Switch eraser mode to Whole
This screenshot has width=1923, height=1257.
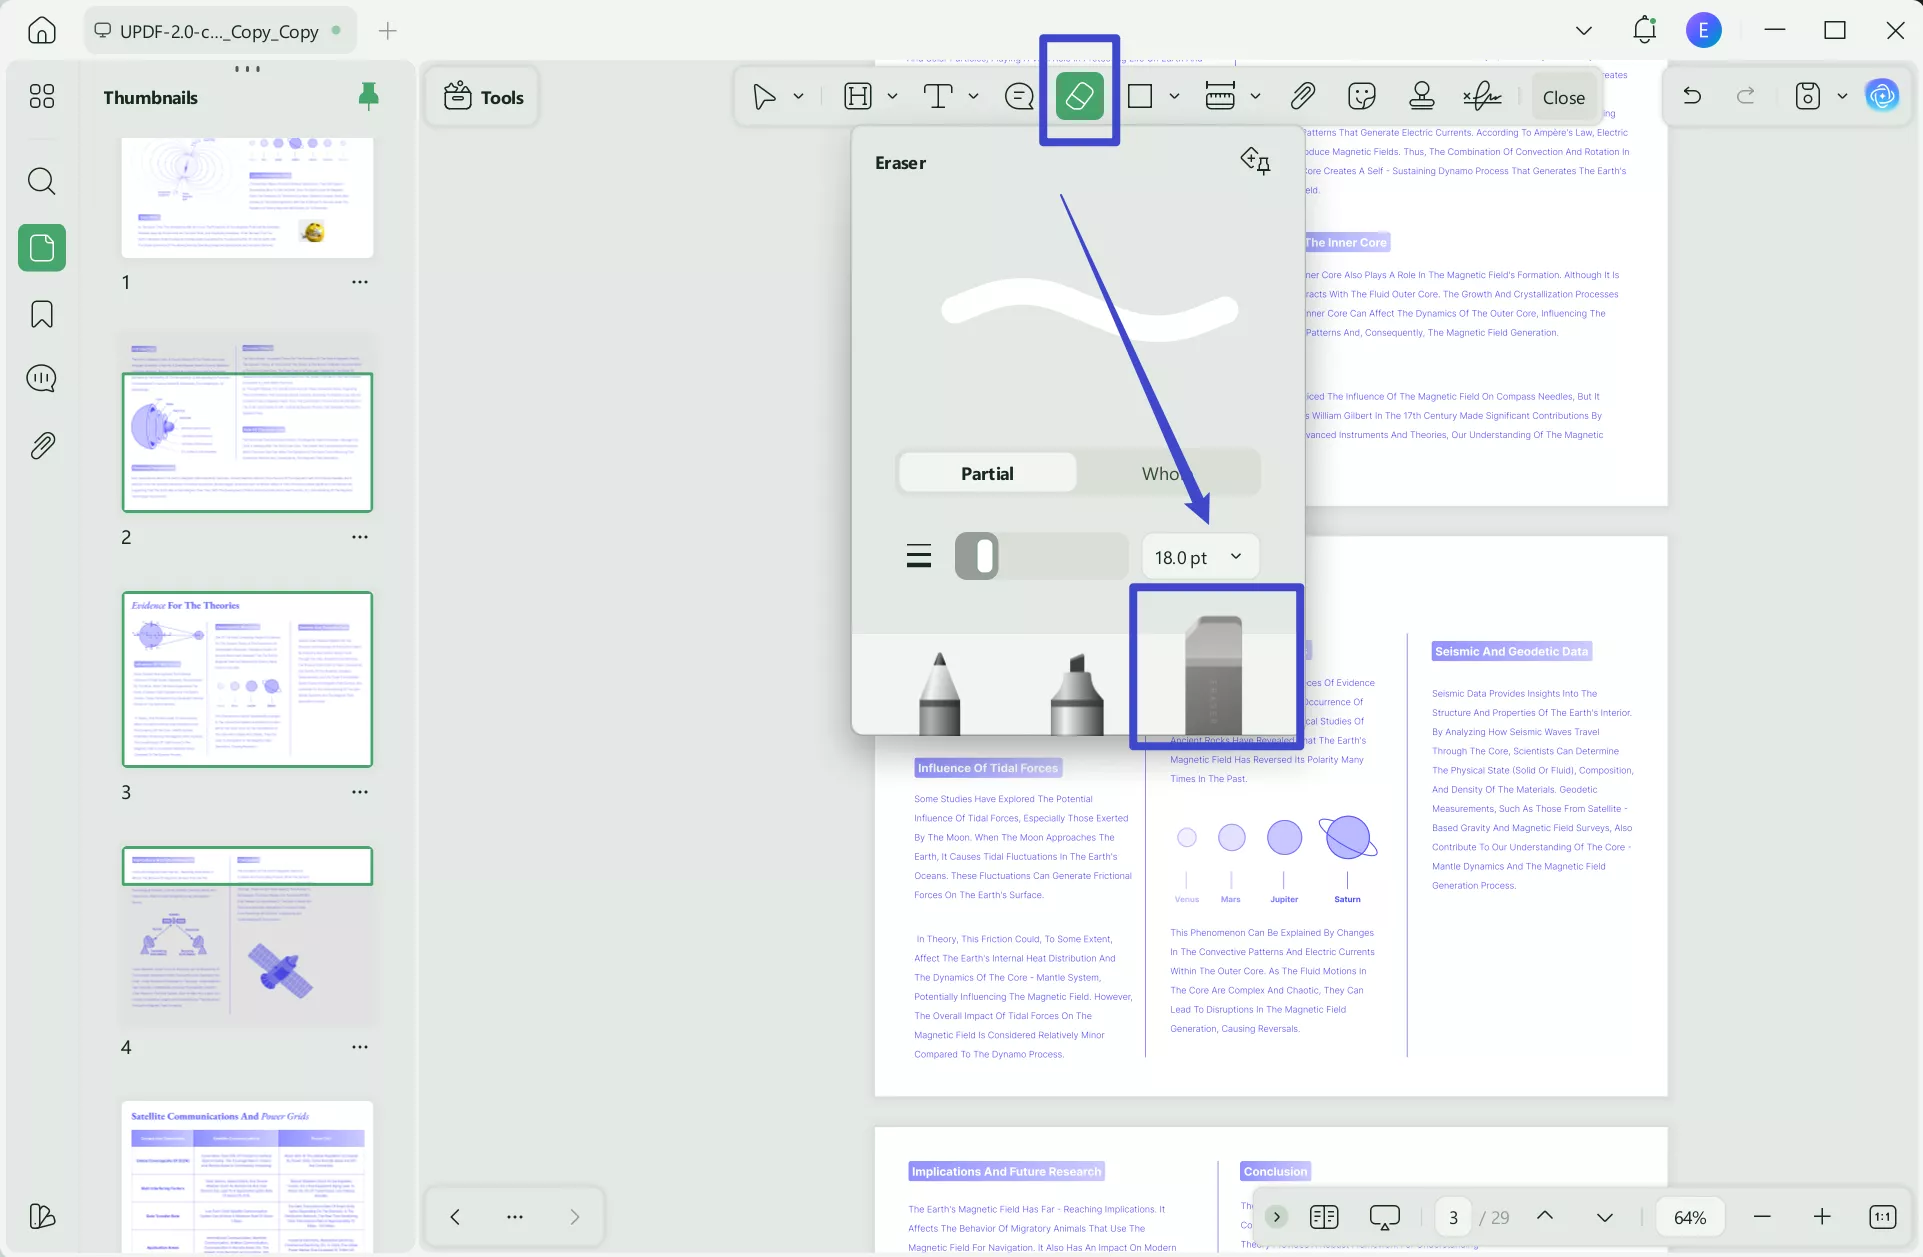(1168, 473)
